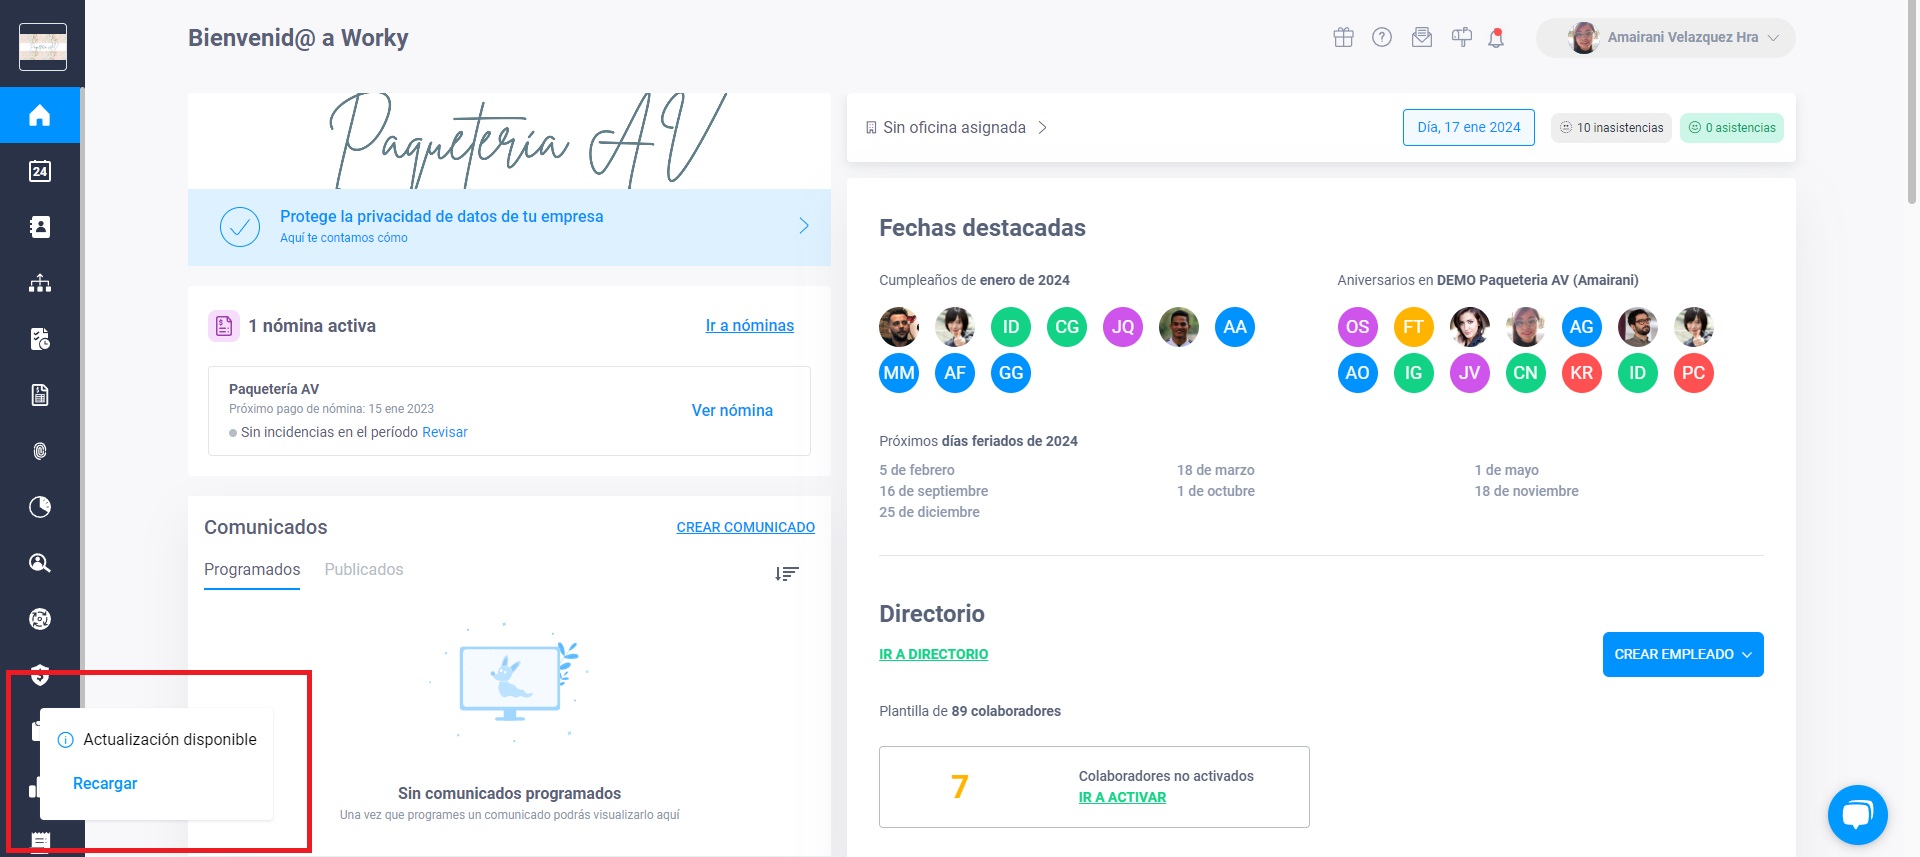Click the KR anniversary avatar
This screenshot has width=1920, height=857.
click(1581, 373)
